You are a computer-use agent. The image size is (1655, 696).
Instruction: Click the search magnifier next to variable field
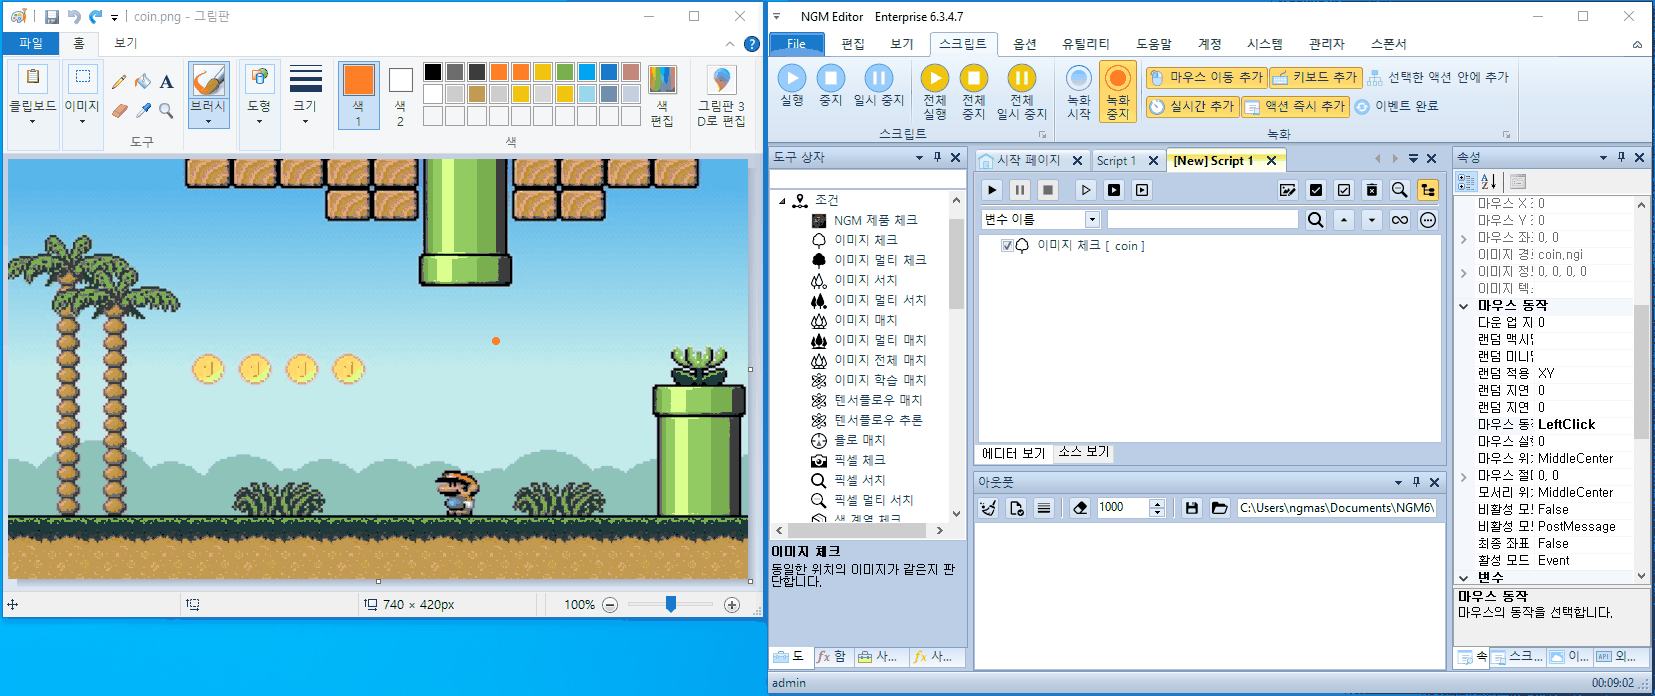[1316, 220]
